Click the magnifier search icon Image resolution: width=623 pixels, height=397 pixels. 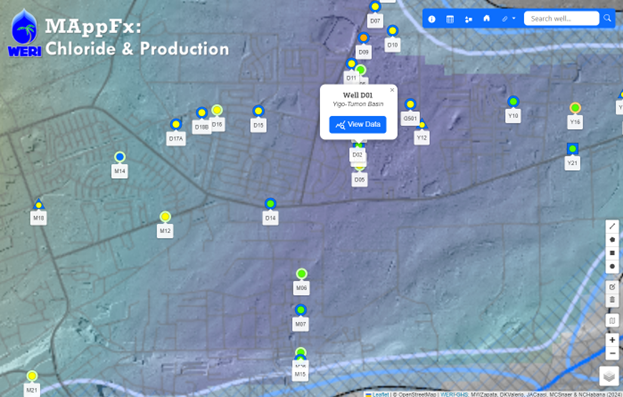click(x=608, y=18)
